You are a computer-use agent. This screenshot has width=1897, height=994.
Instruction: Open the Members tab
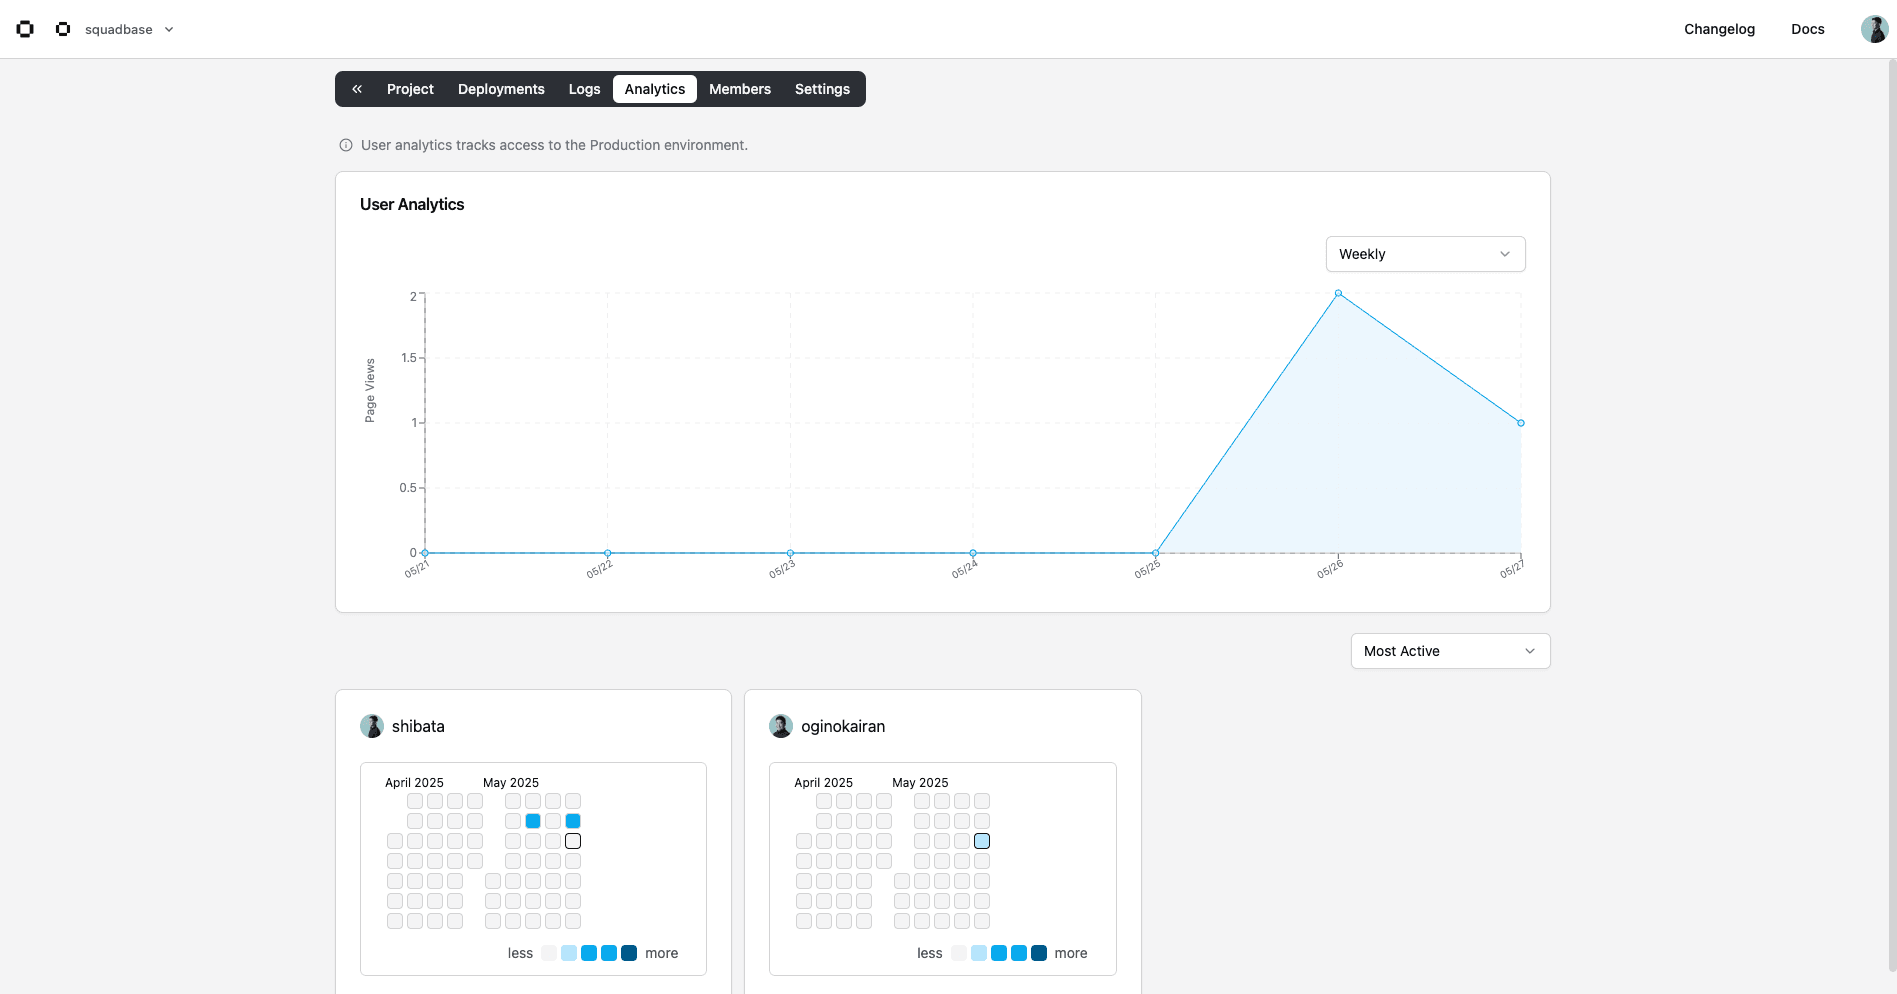(x=740, y=88)
